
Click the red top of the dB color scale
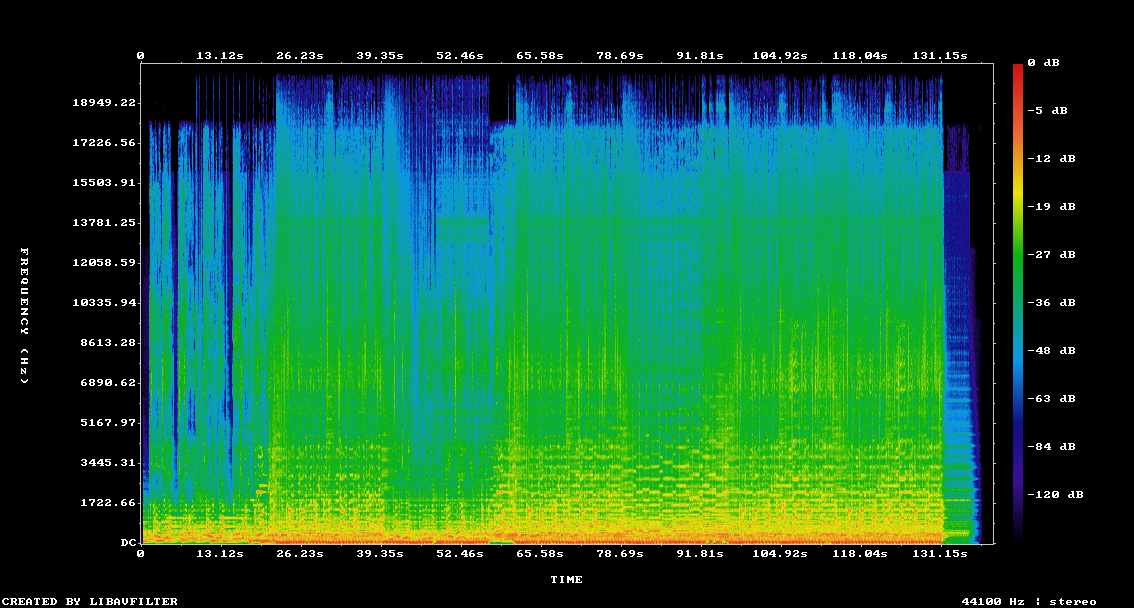(1018, 68)
